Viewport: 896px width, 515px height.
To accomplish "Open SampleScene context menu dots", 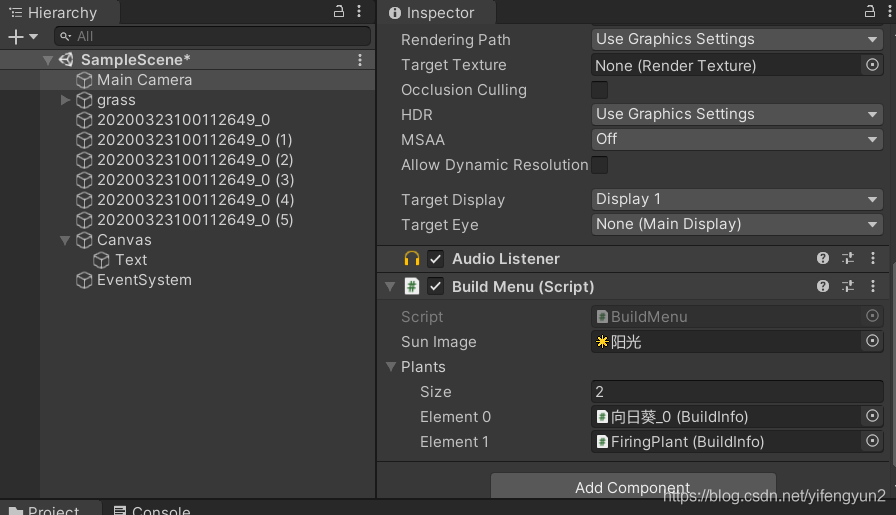I will point(360,60).
